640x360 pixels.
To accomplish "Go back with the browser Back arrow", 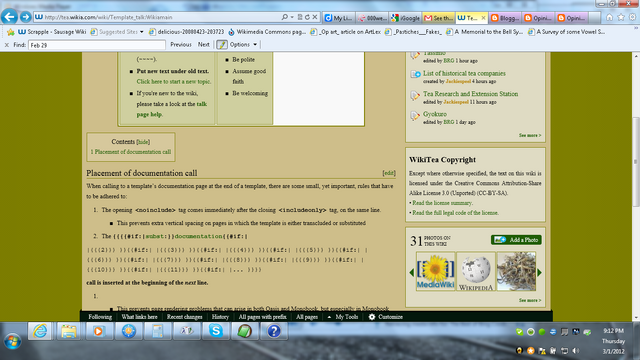I will 9,17.
